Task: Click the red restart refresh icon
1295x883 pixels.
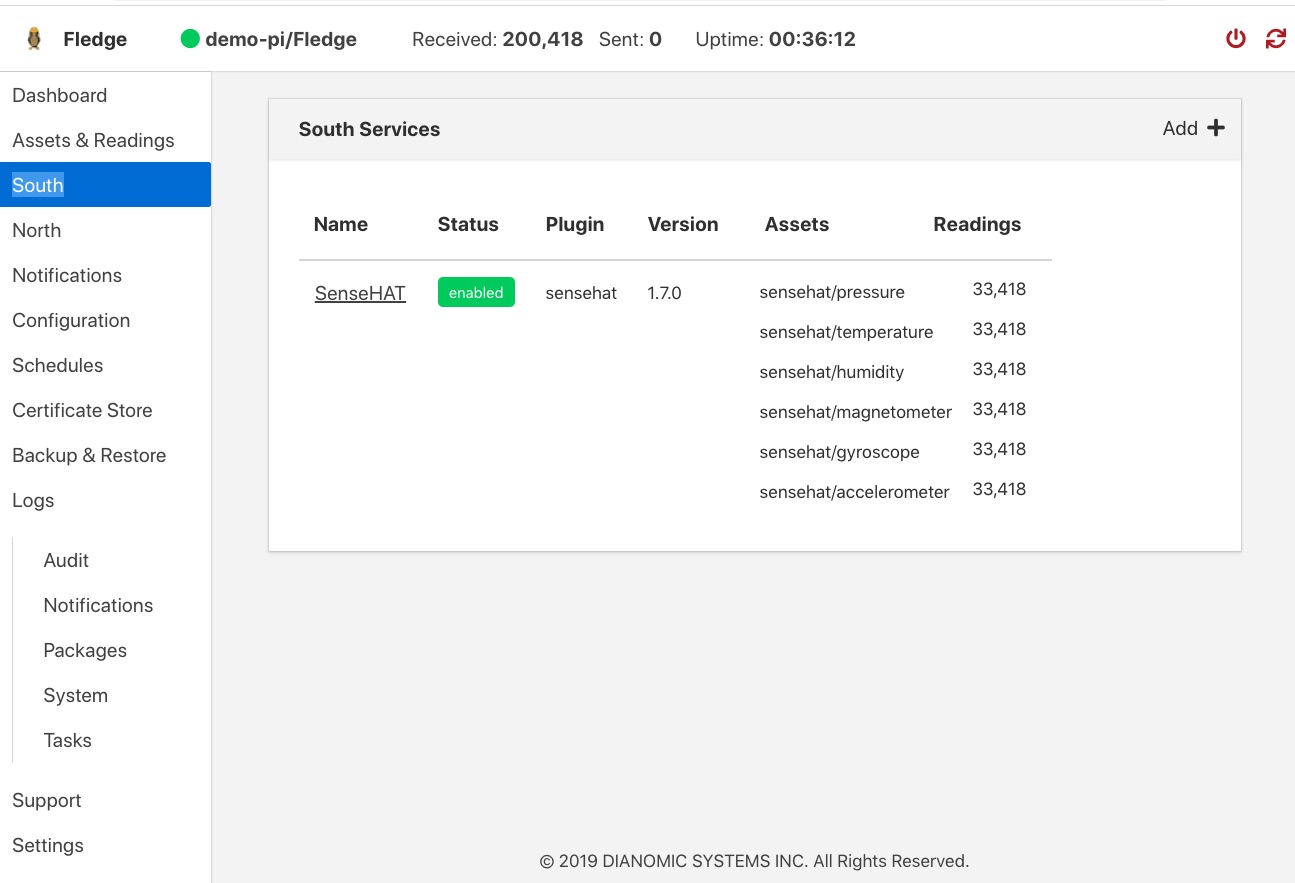Action: 1275,39
